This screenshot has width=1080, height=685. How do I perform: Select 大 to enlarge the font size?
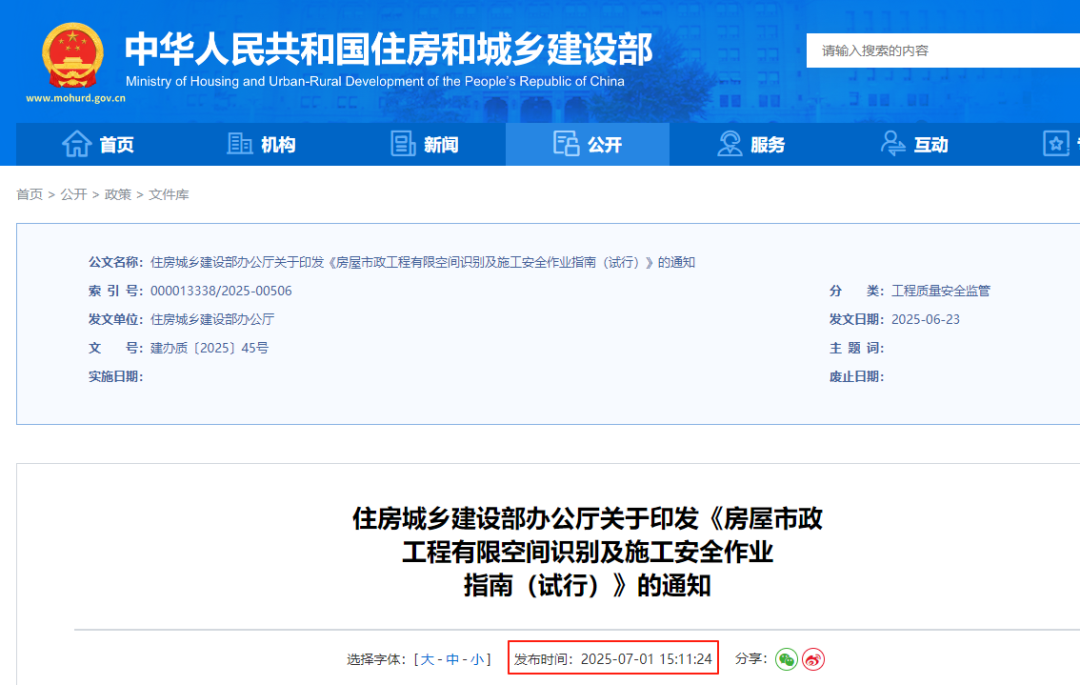[x=428, y=659]
